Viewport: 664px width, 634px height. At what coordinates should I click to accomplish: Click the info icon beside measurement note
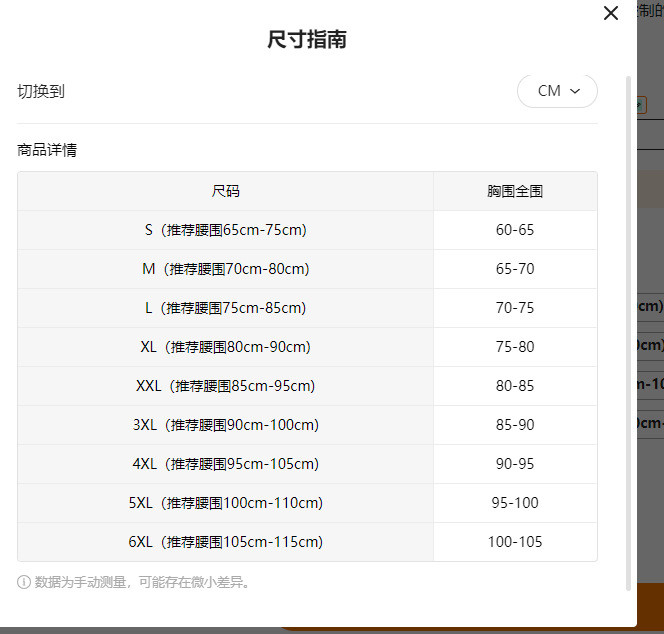24,582
